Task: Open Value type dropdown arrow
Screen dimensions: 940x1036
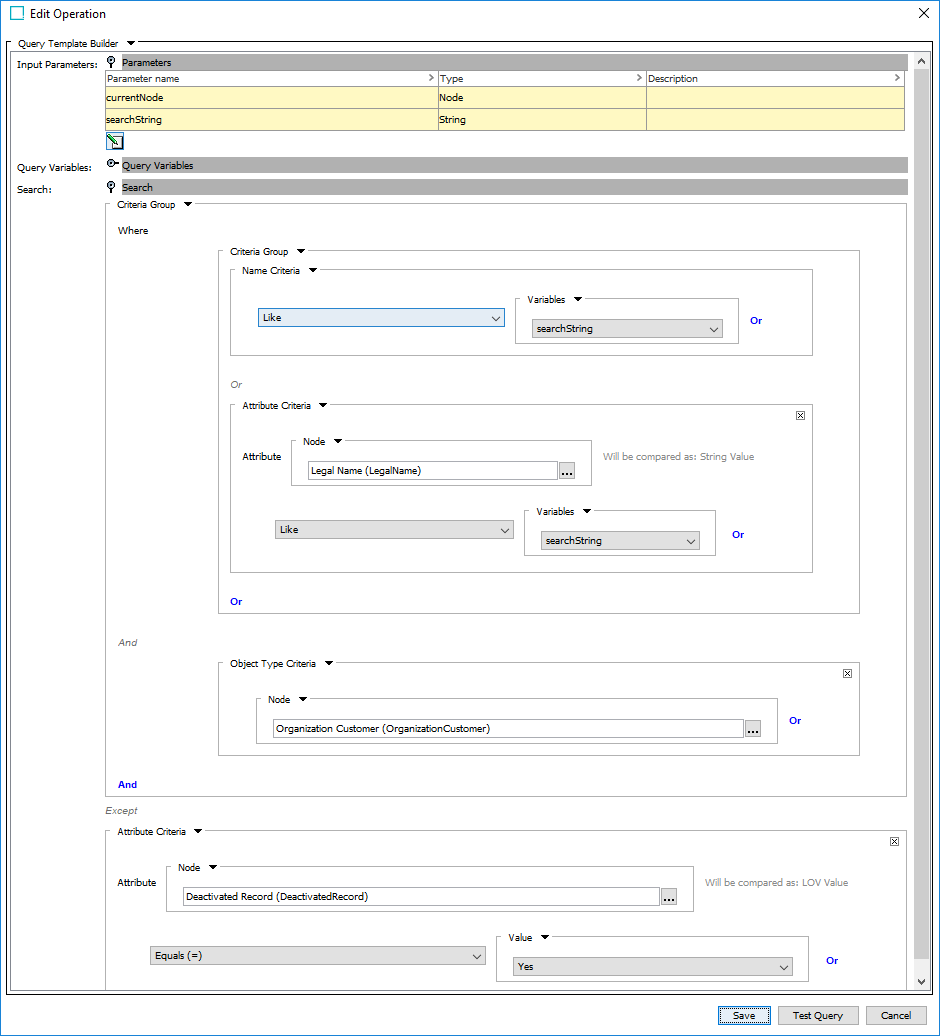Action: click(544, 938)
